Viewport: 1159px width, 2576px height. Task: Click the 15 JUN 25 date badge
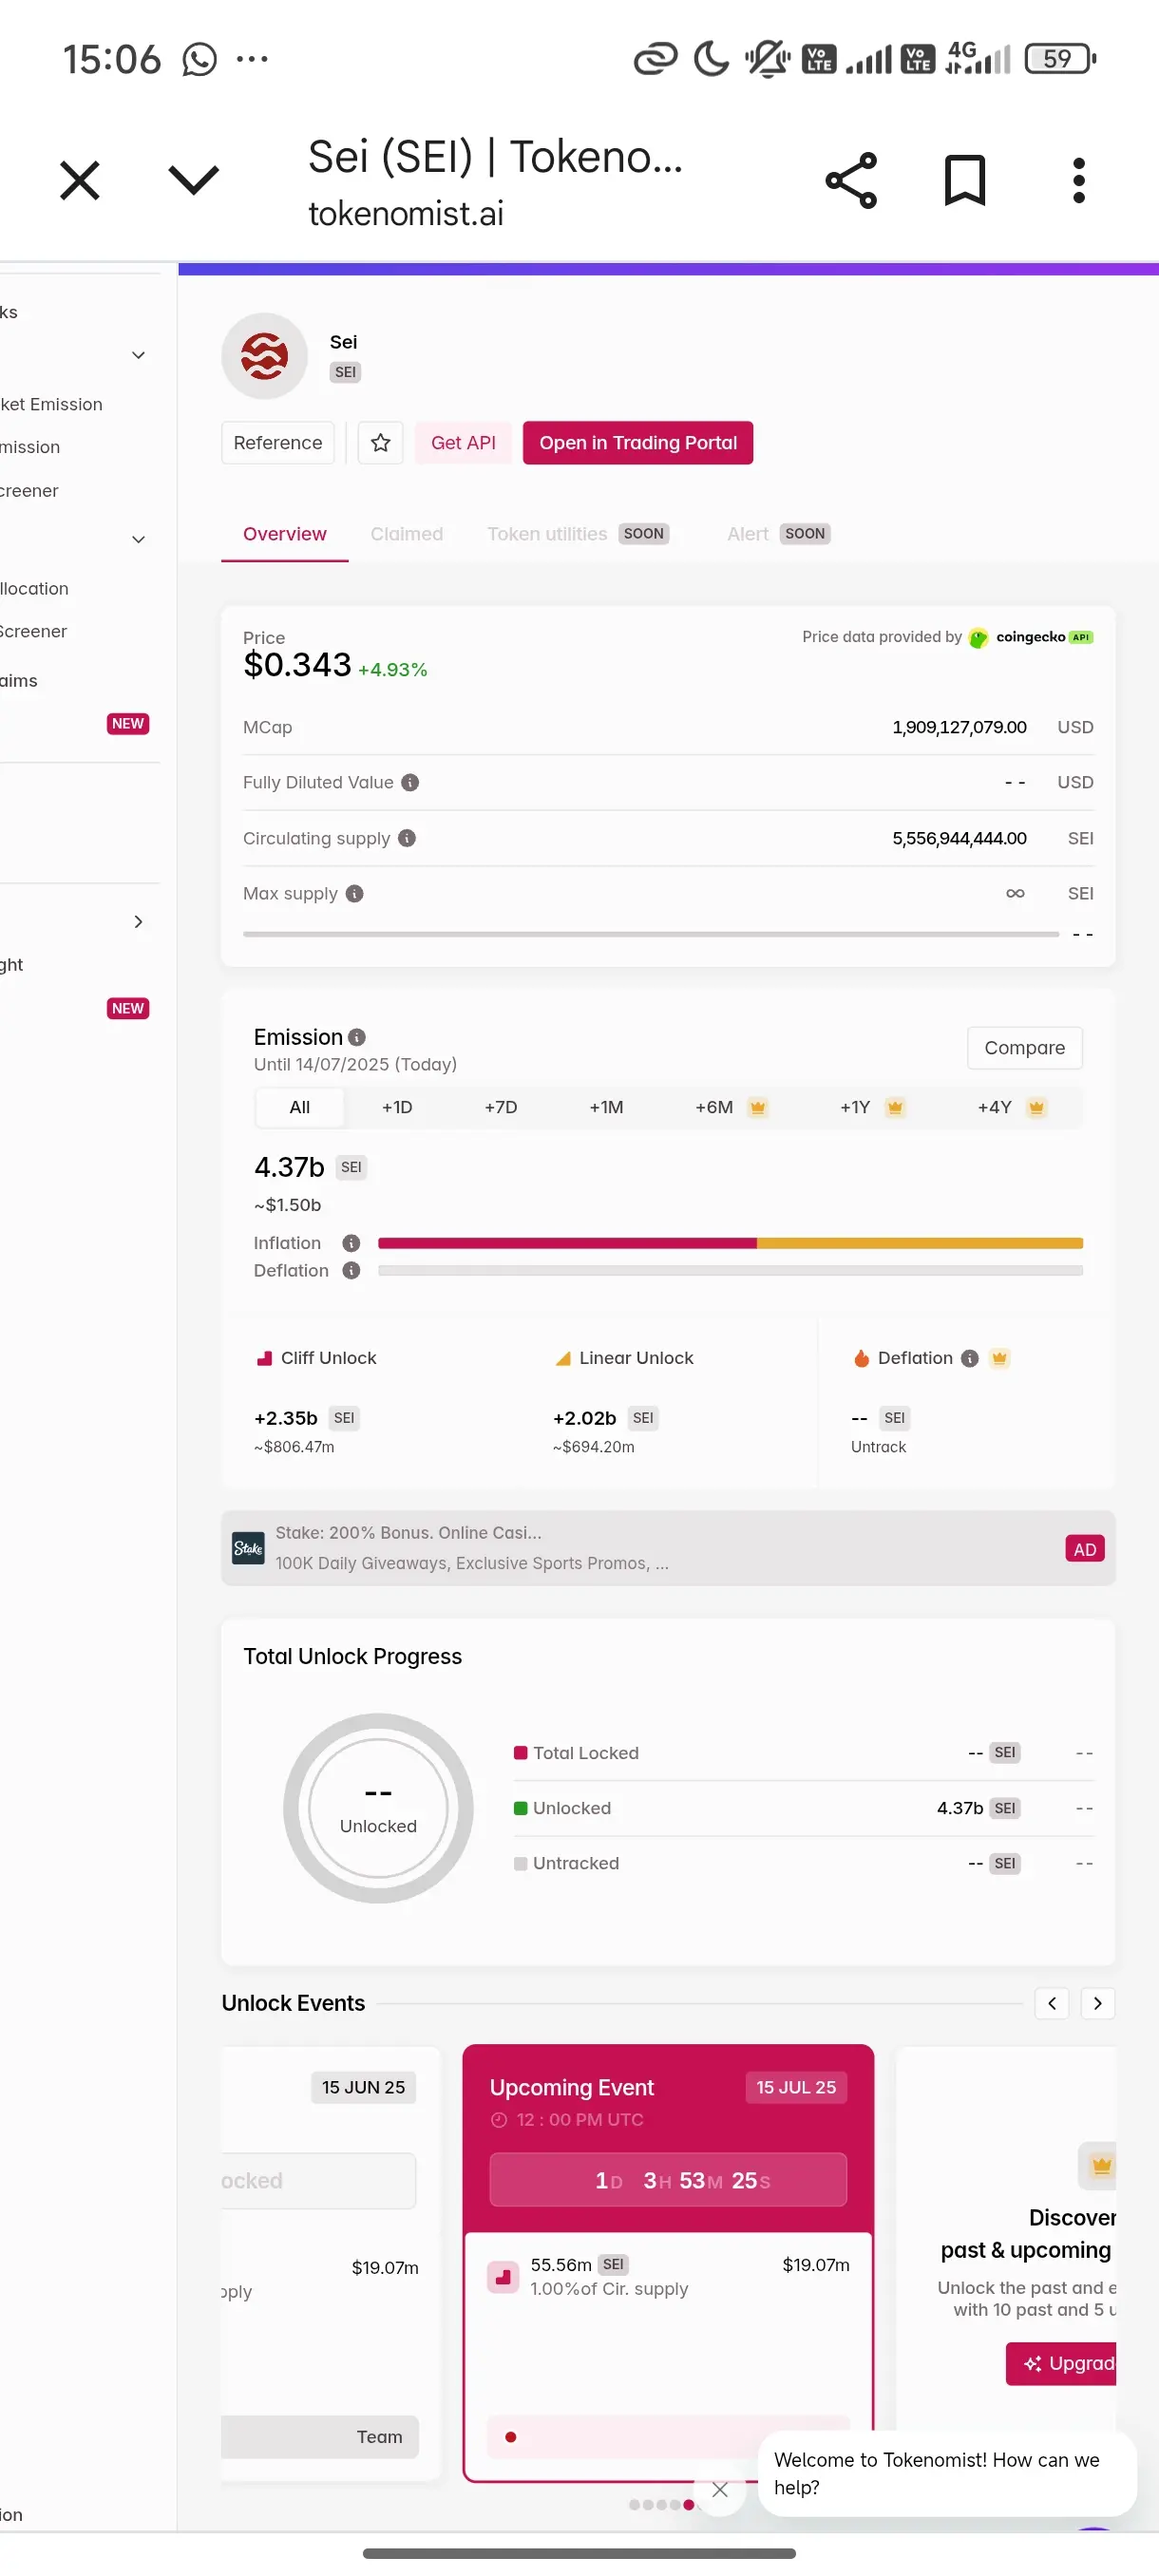[x=363, y=2088]
